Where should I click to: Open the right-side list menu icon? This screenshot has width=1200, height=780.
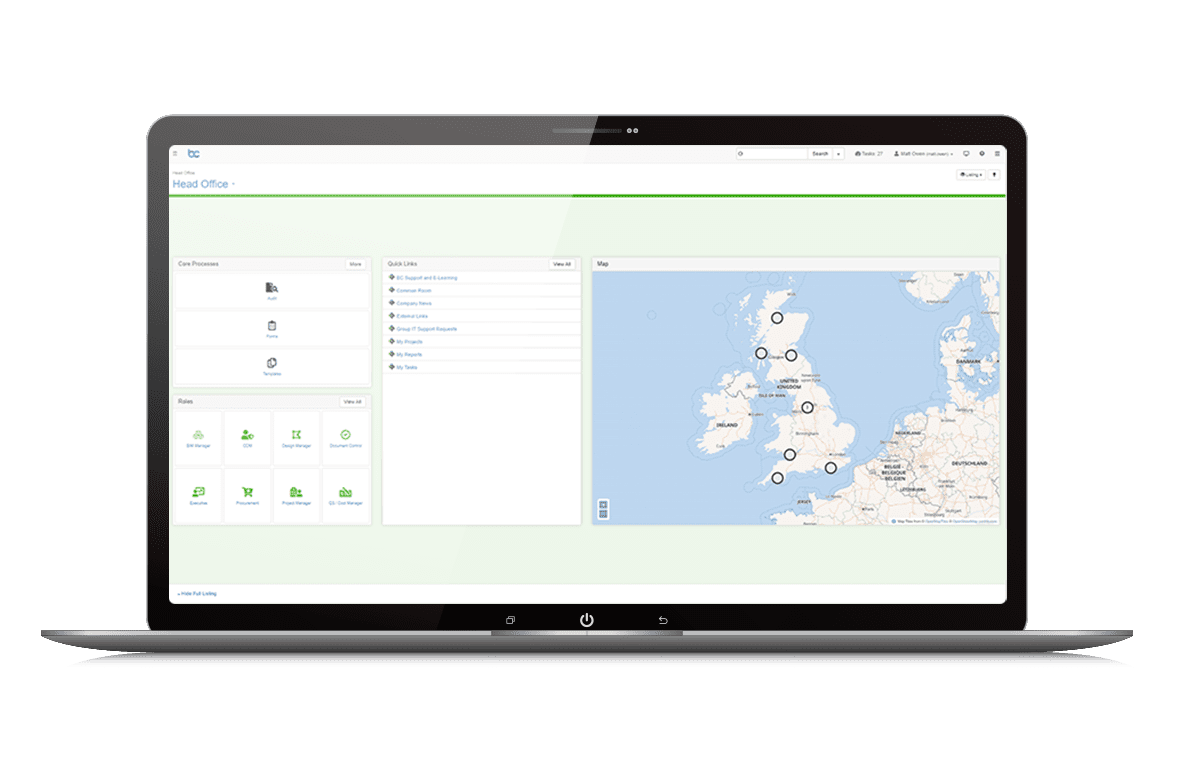[997, 154]
